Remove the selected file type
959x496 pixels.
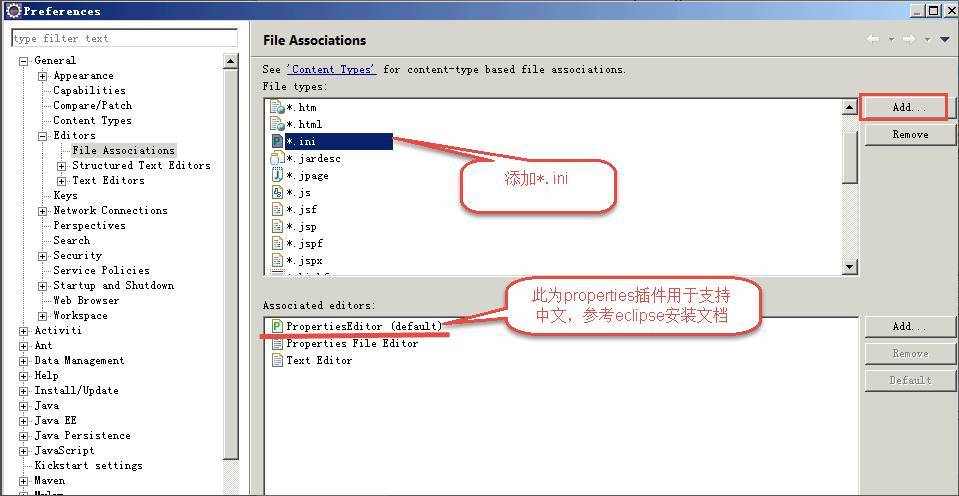pos(909,135)
